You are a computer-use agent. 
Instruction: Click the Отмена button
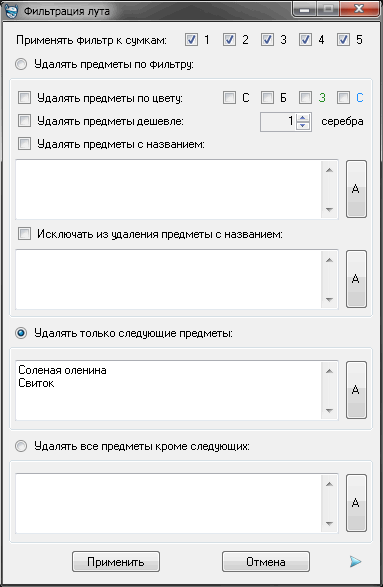[266, 562]
